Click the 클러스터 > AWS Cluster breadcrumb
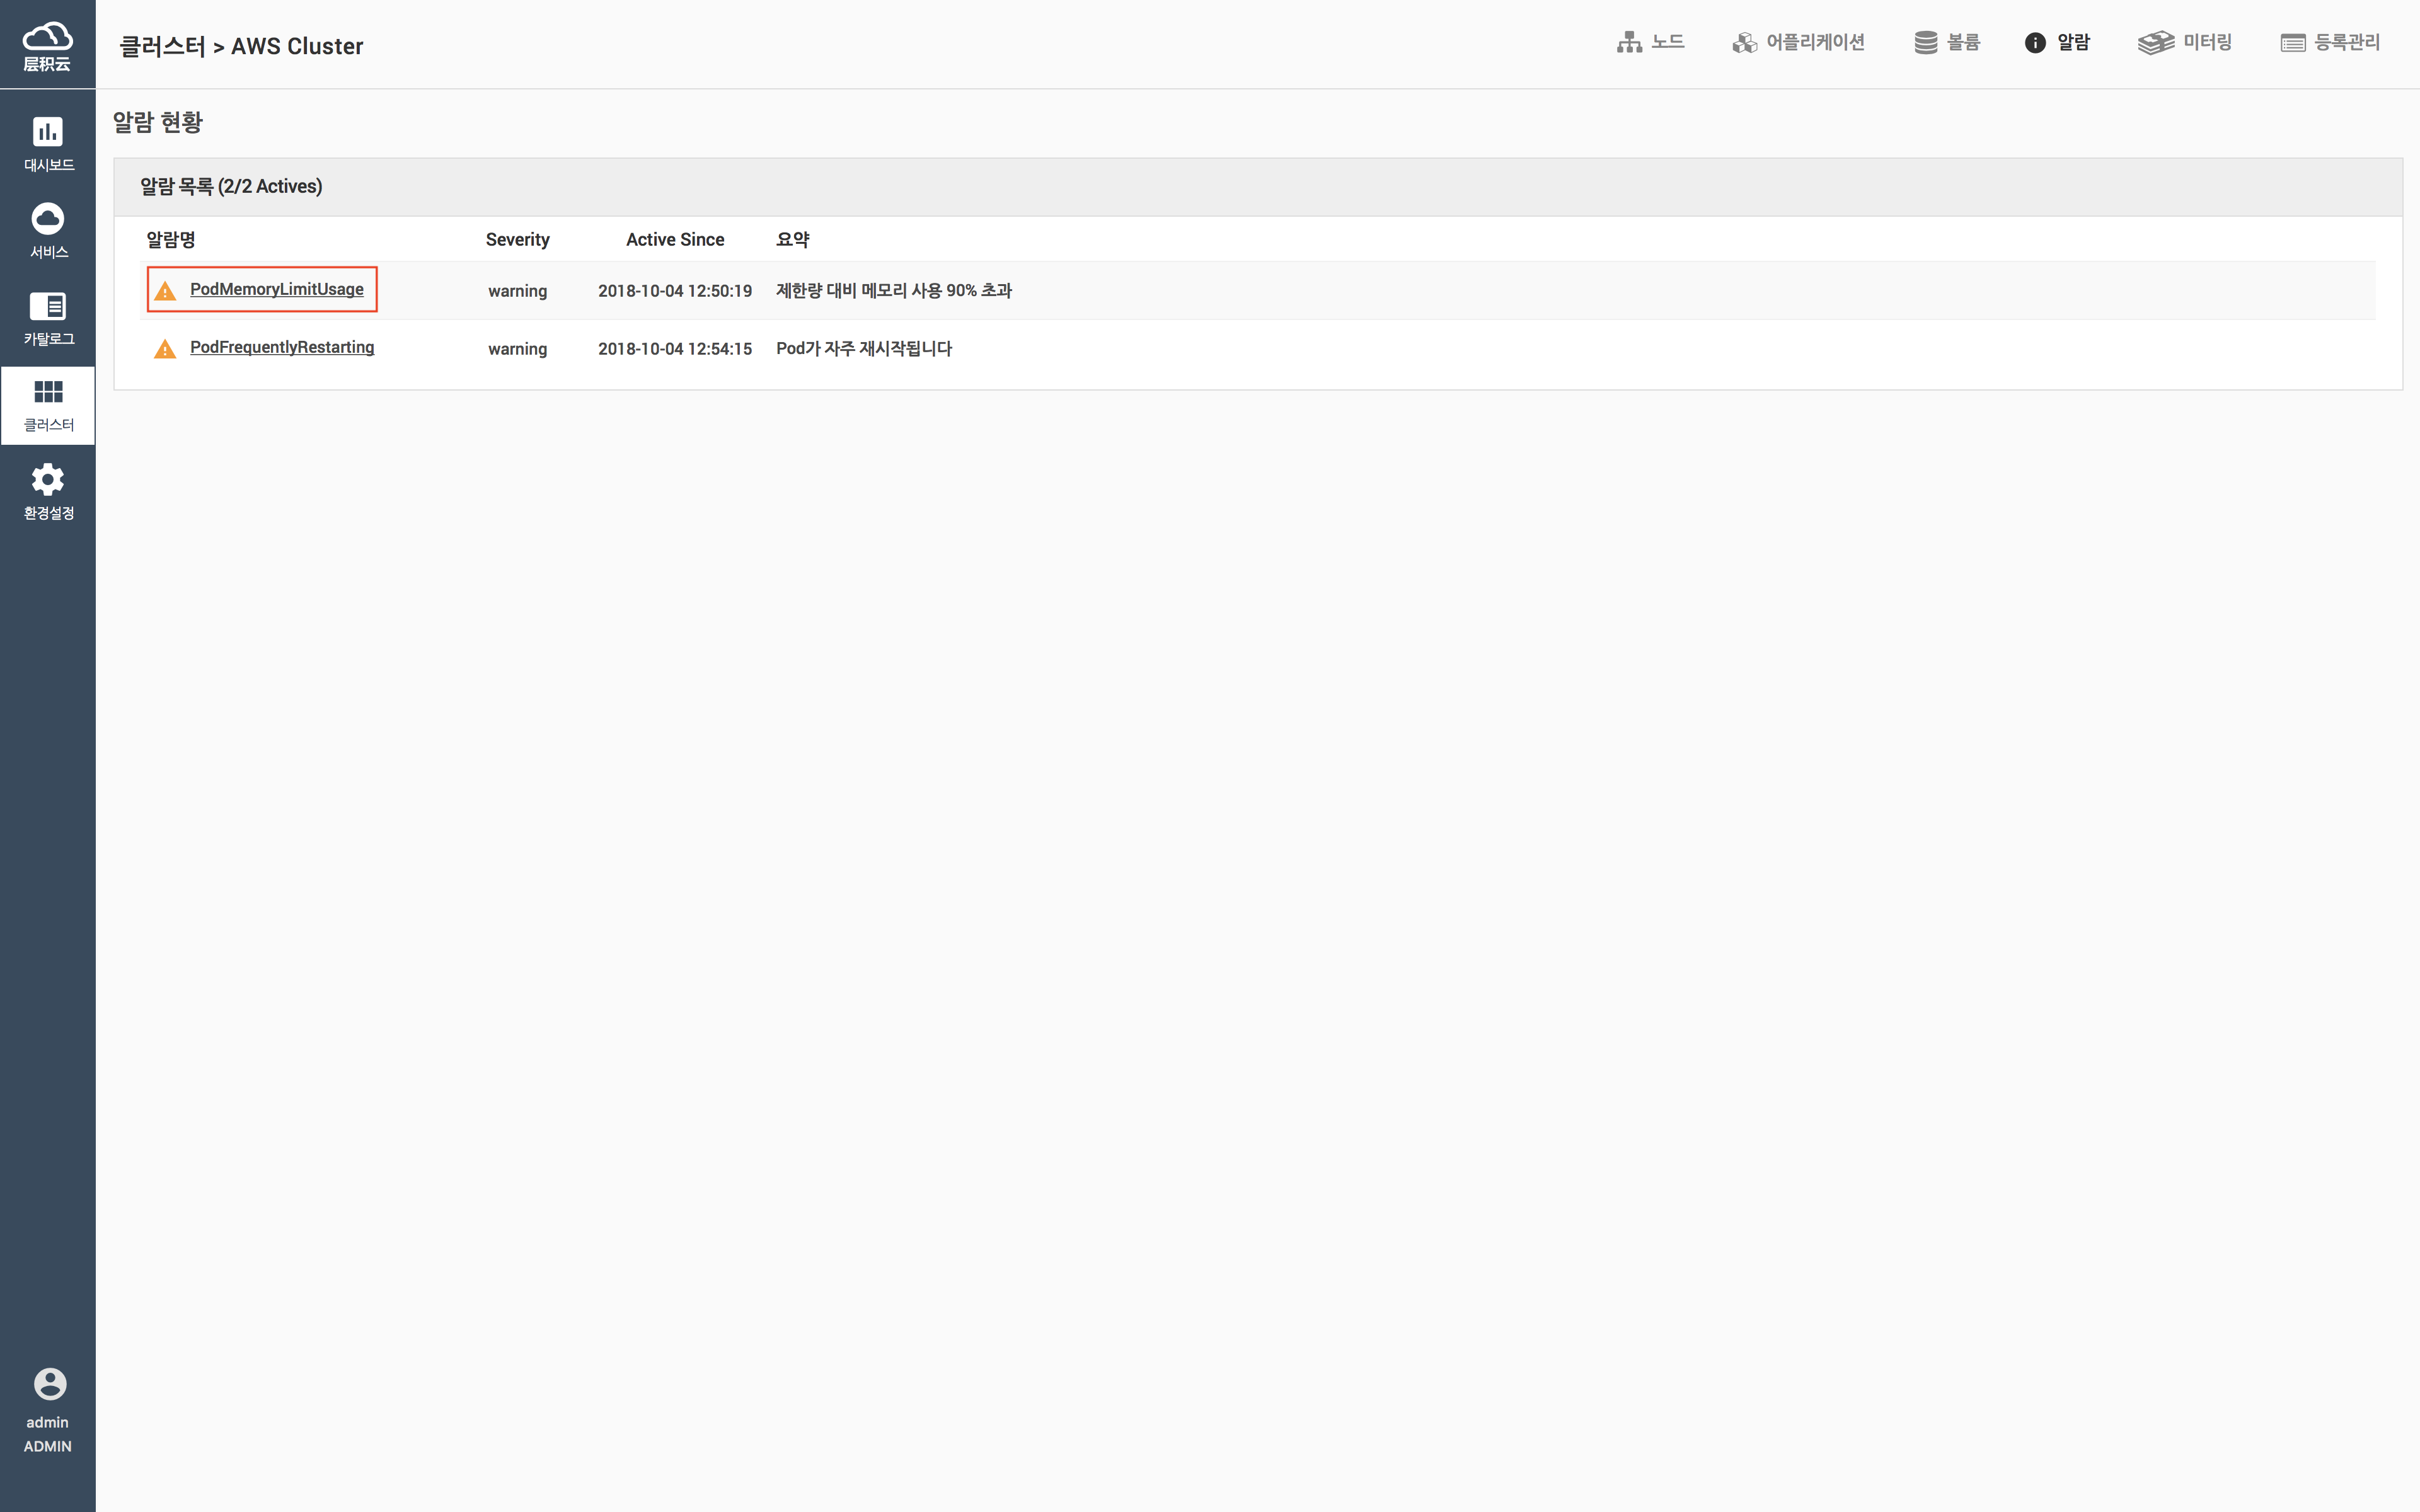This screenshot has width=2420, height=1512. click(x=241, y=46)
